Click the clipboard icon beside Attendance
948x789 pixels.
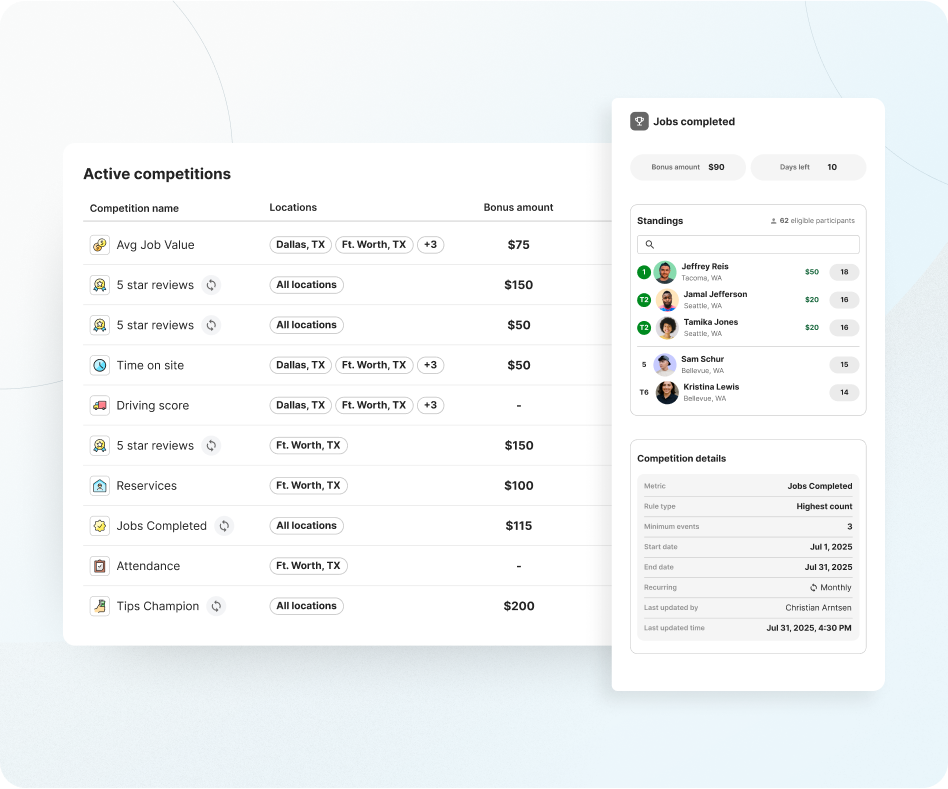pyautogui.click(x=100, y=566)
